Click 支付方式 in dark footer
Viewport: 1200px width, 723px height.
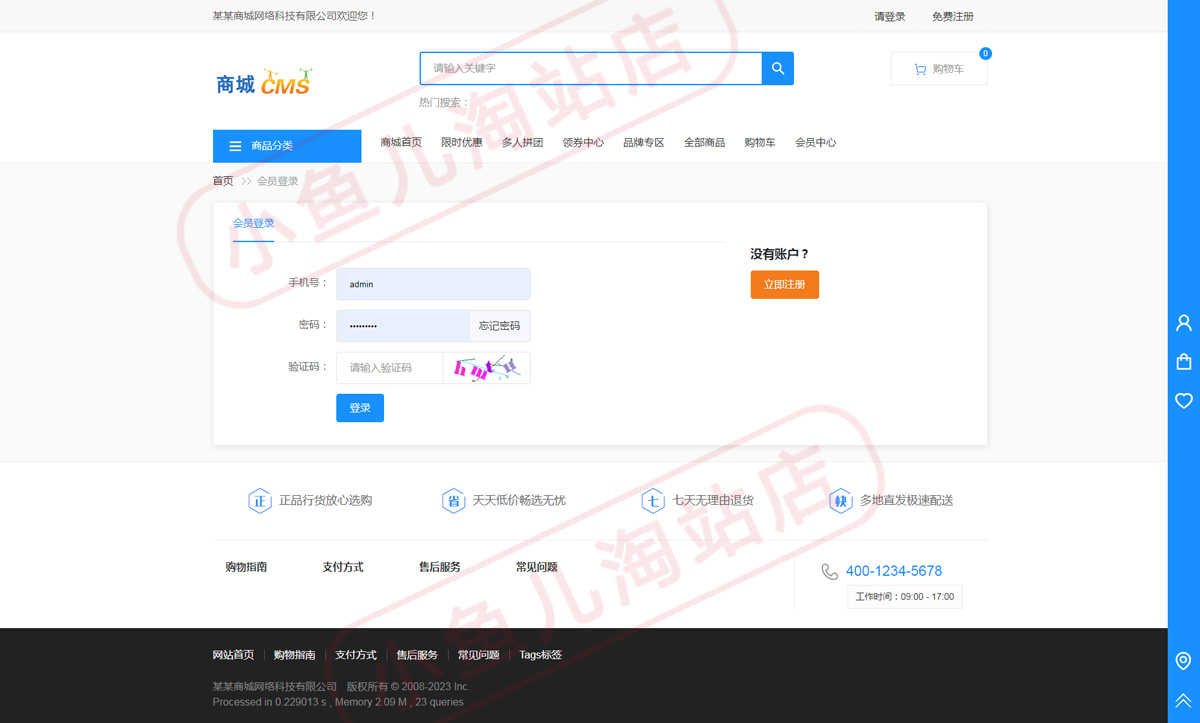pos(356,655)
